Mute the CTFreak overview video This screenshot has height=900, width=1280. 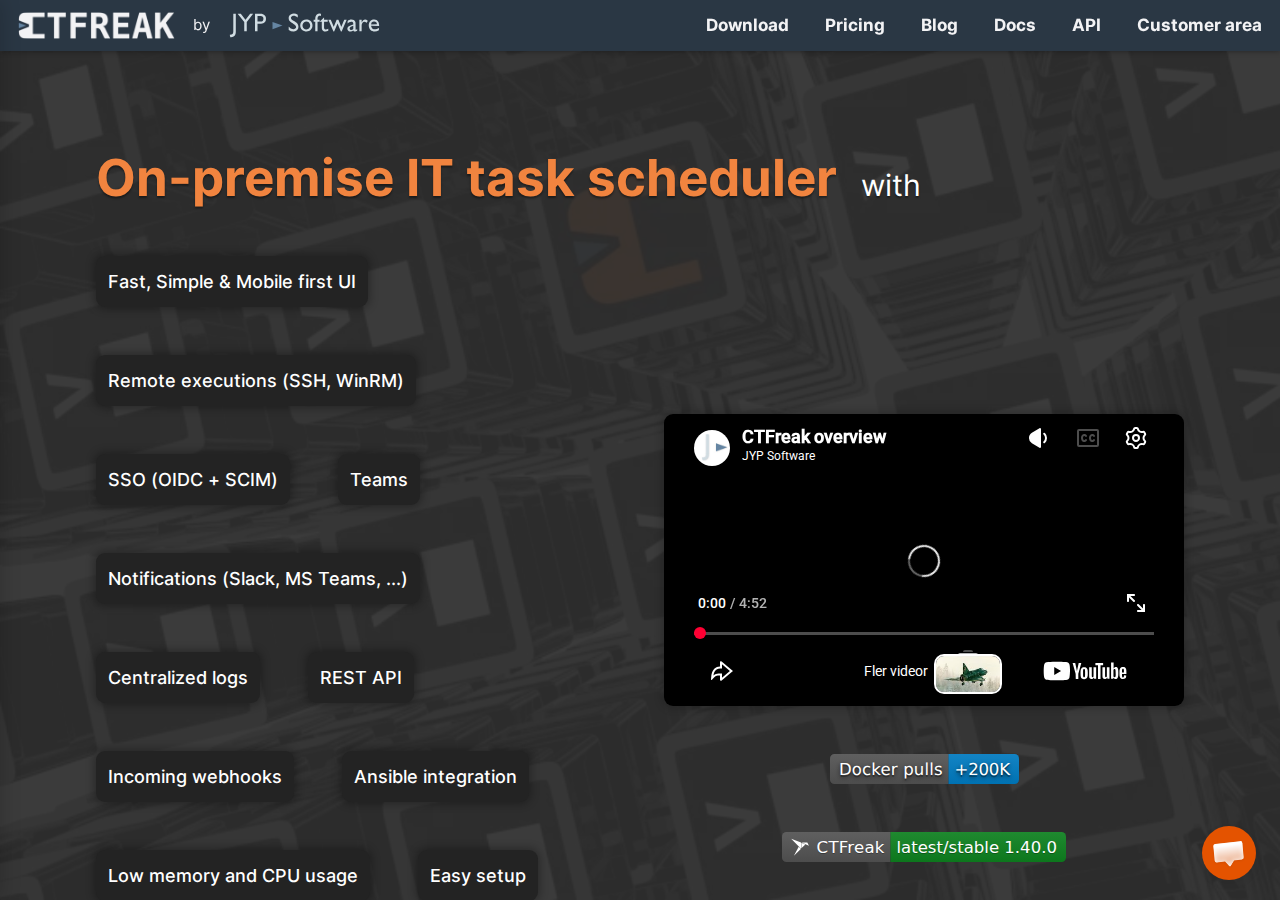1038,438
